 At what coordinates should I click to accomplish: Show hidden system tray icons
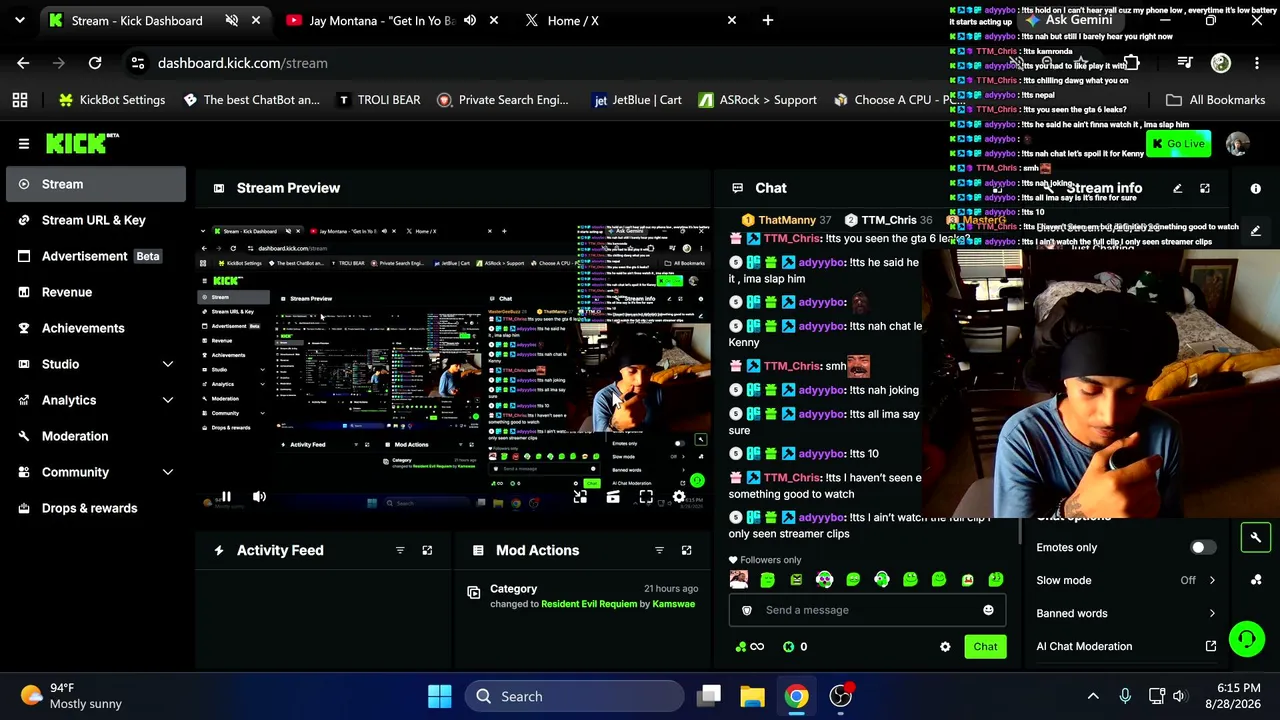pyautogui.click(x=1093, y=696)
